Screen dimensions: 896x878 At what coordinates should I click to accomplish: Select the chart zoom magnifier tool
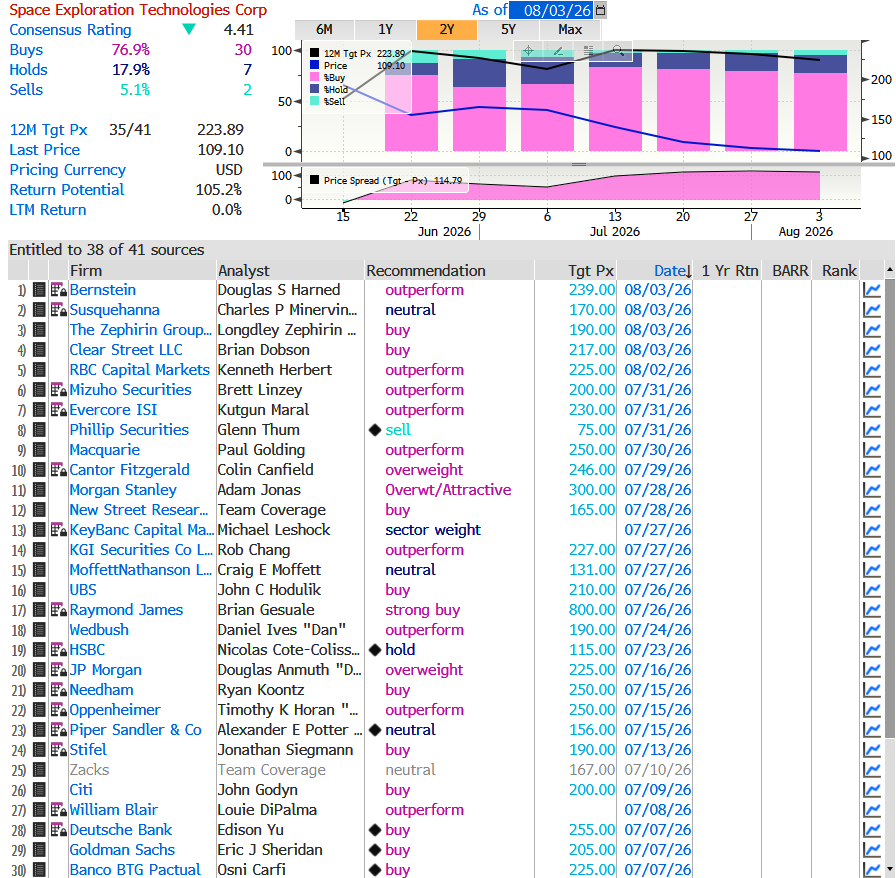[x=618, y=51]
